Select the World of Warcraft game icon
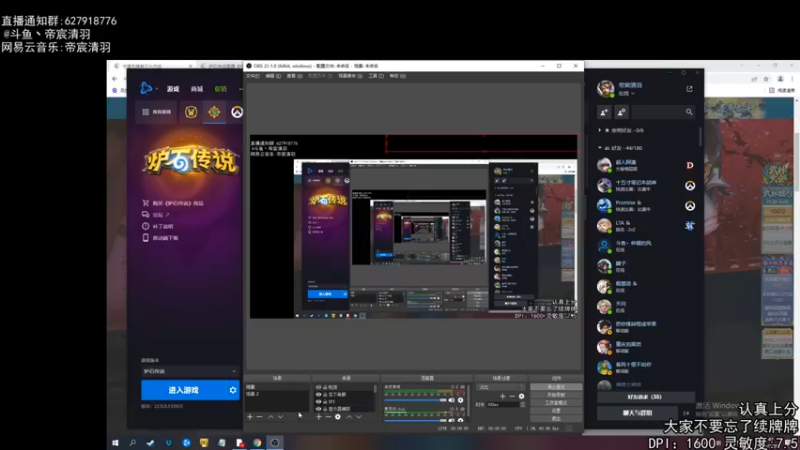The width and height of the screenshot is (800, 450). (191, 112)
